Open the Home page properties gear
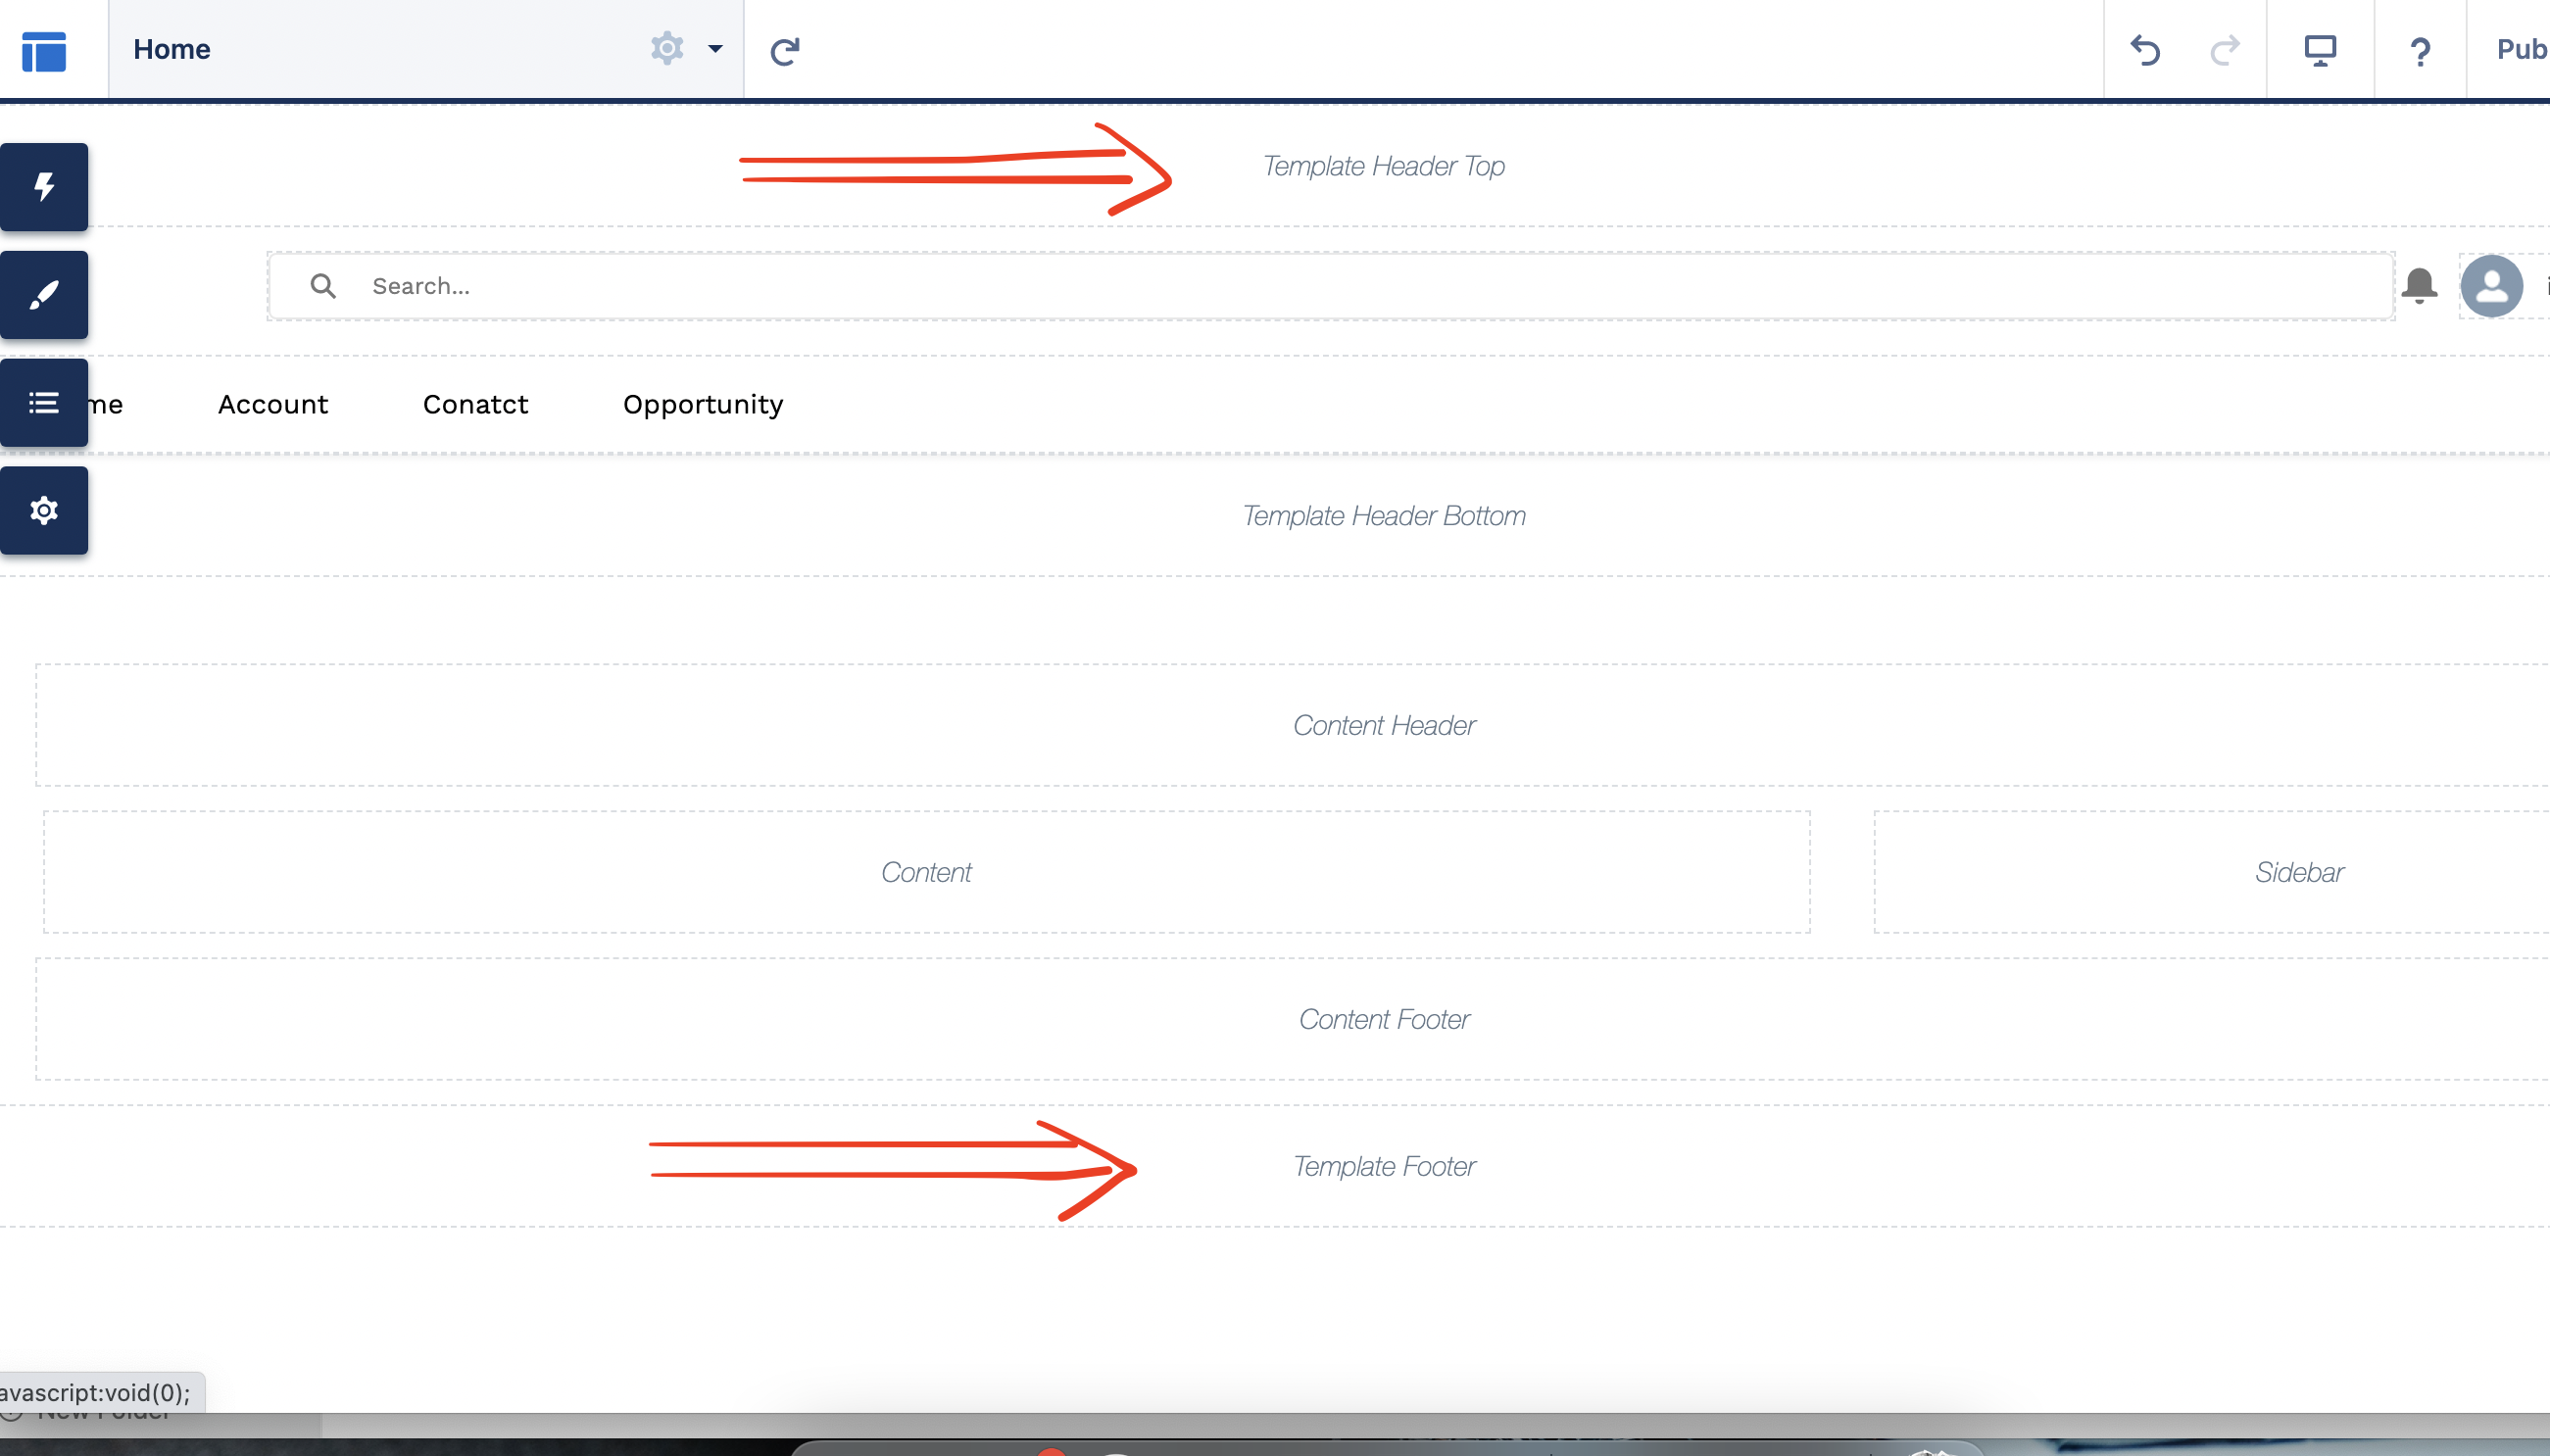Image resolution: width=2550 pixels, height=1456 pixels. [x=667, y=48]
